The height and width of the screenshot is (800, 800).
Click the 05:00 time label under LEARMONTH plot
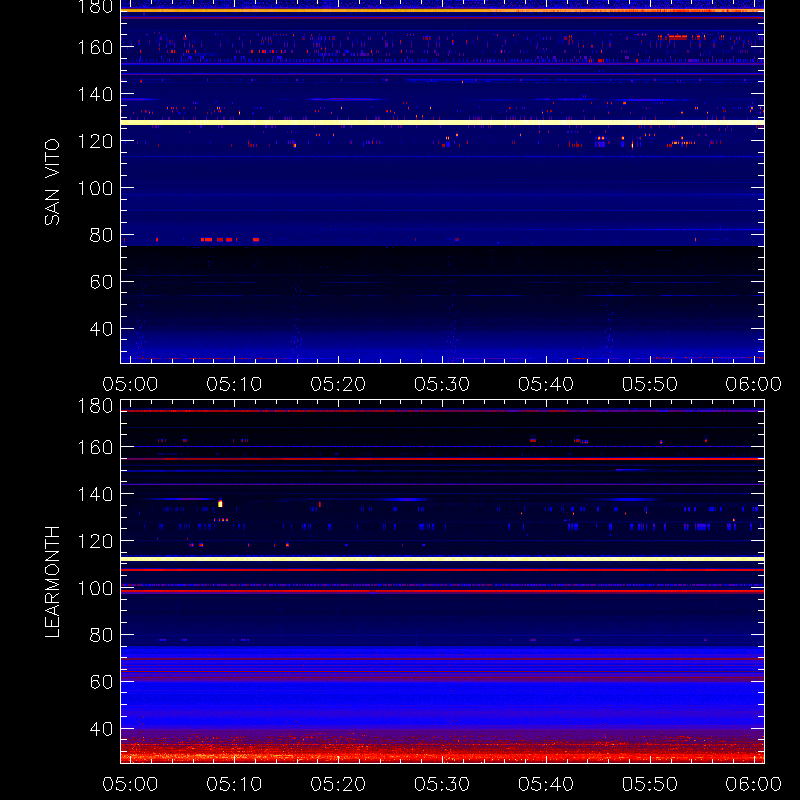coord(130,784)
